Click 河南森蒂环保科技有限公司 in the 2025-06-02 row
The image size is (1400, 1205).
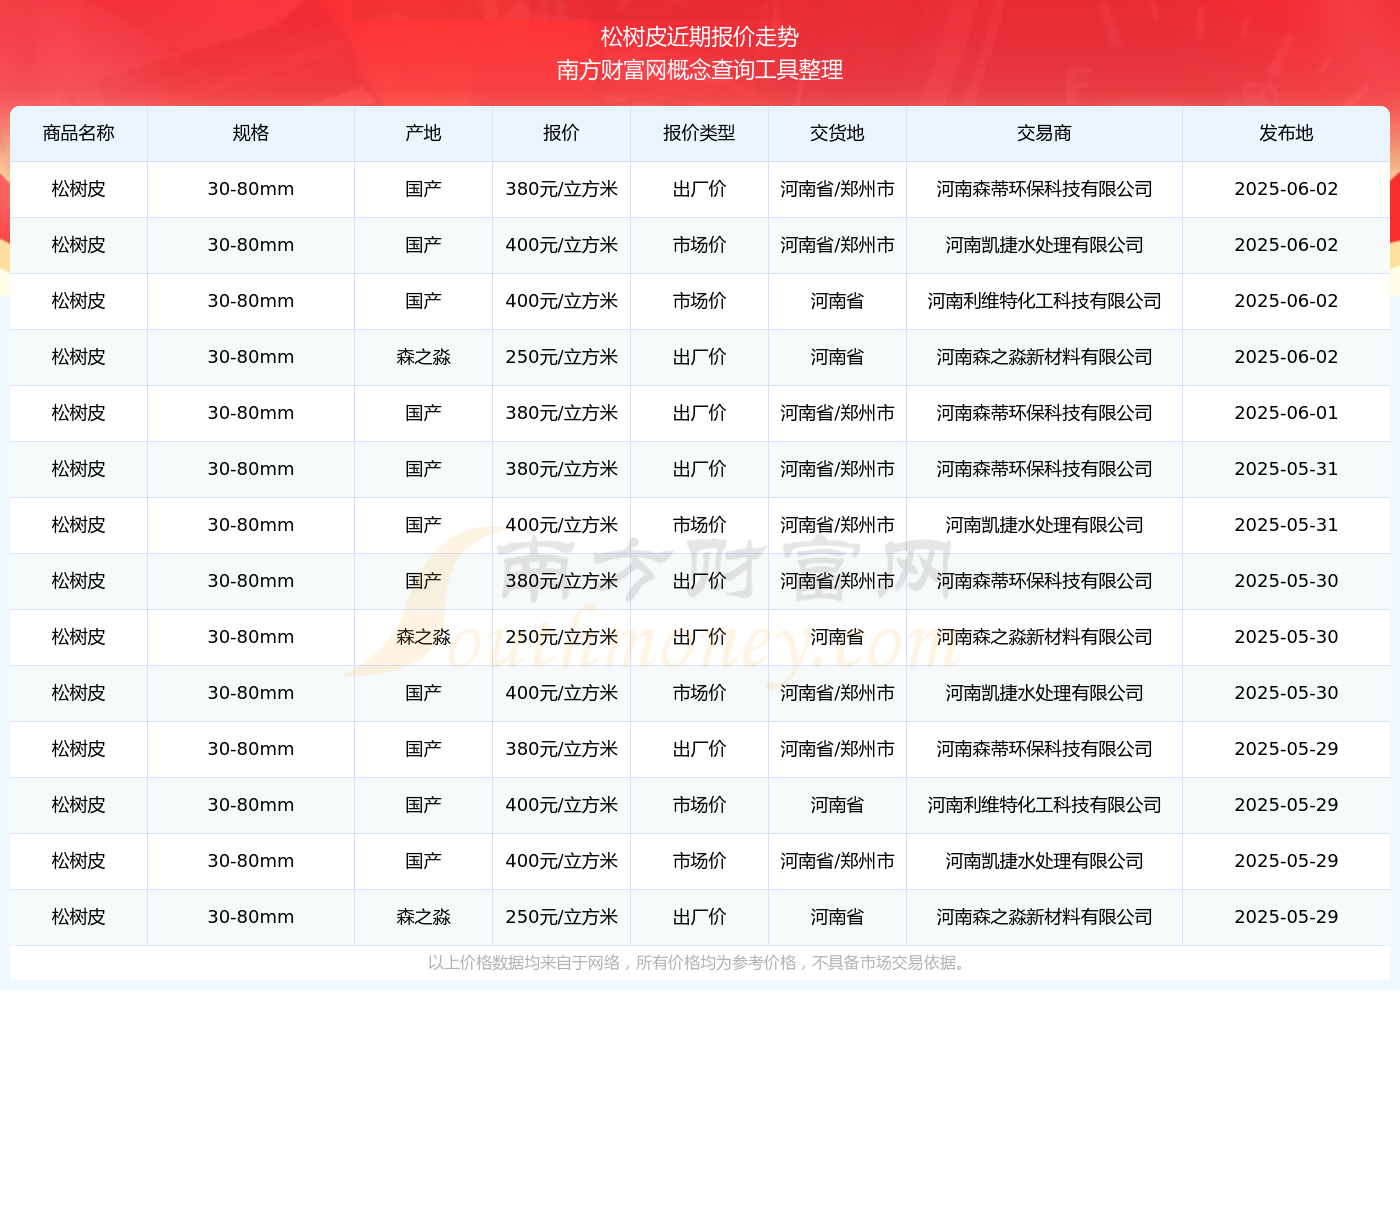1044,189
